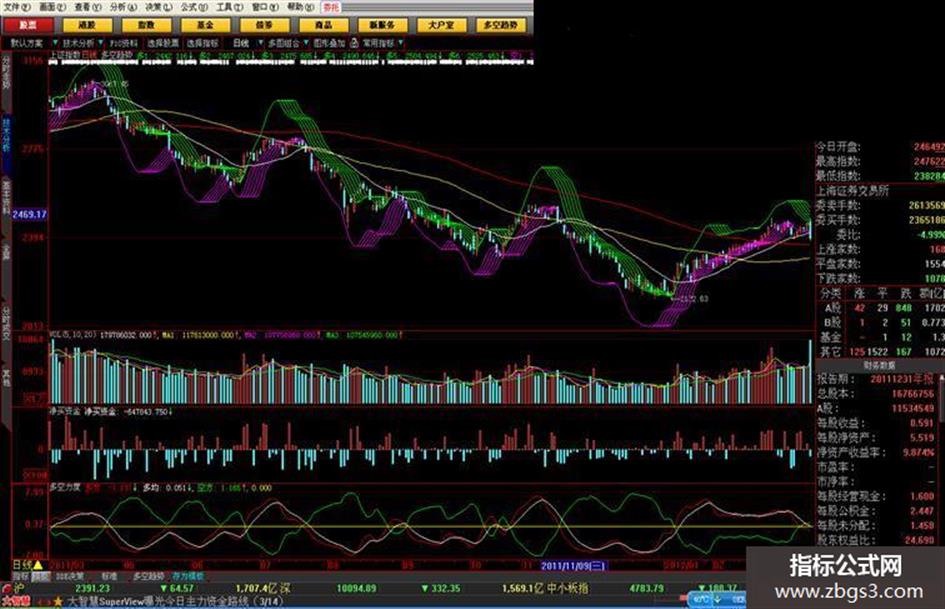Open the 新服务 button
Screen dimensions: 945x609
(383, 25)
